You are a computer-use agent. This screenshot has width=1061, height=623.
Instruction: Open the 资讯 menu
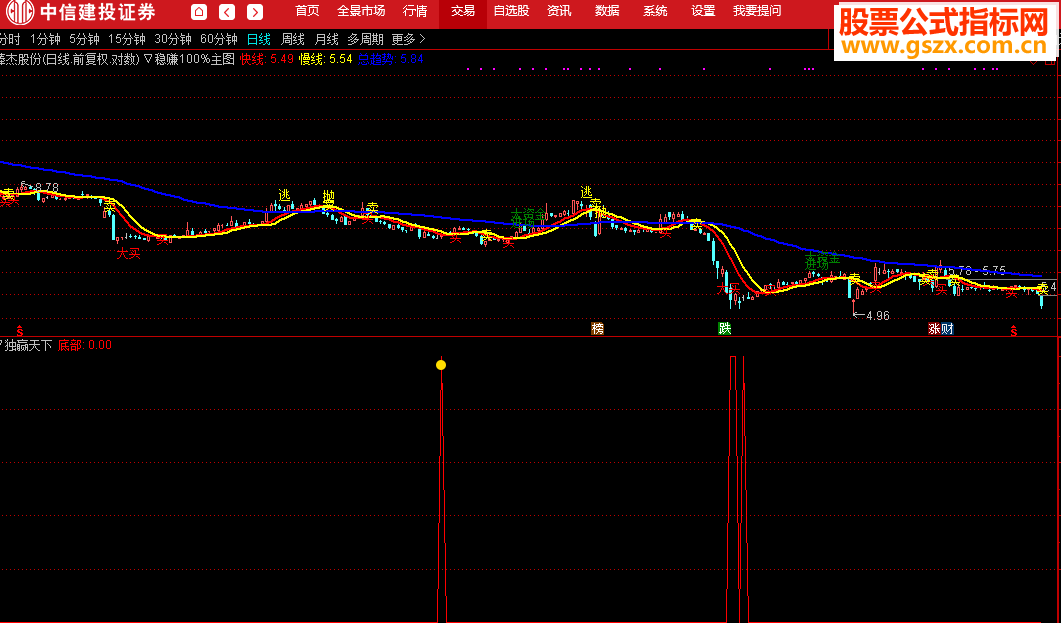click(x=559, y=11)
